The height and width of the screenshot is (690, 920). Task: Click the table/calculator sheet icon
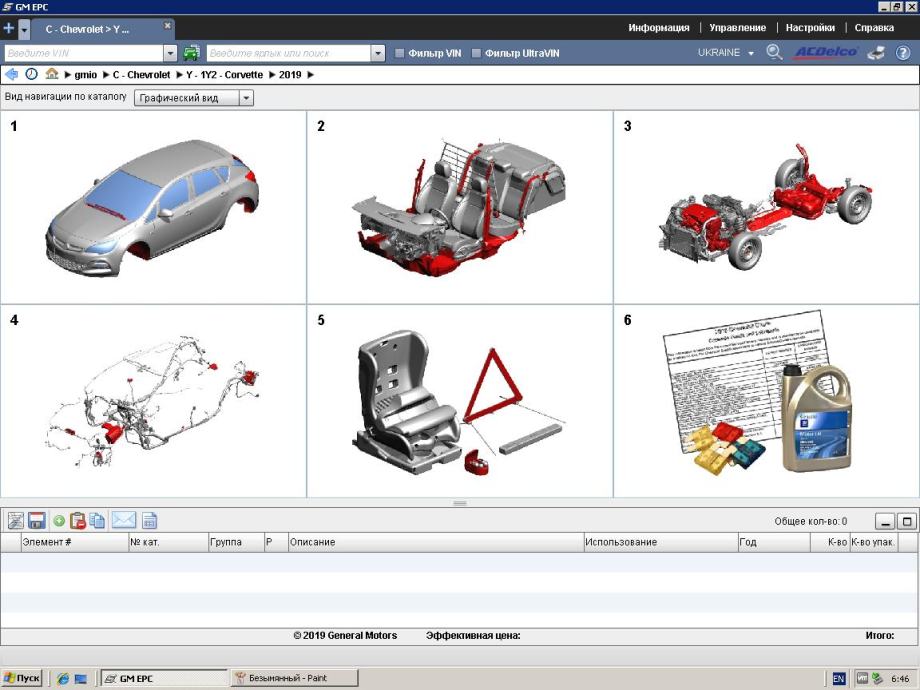(x=150, y=520)
